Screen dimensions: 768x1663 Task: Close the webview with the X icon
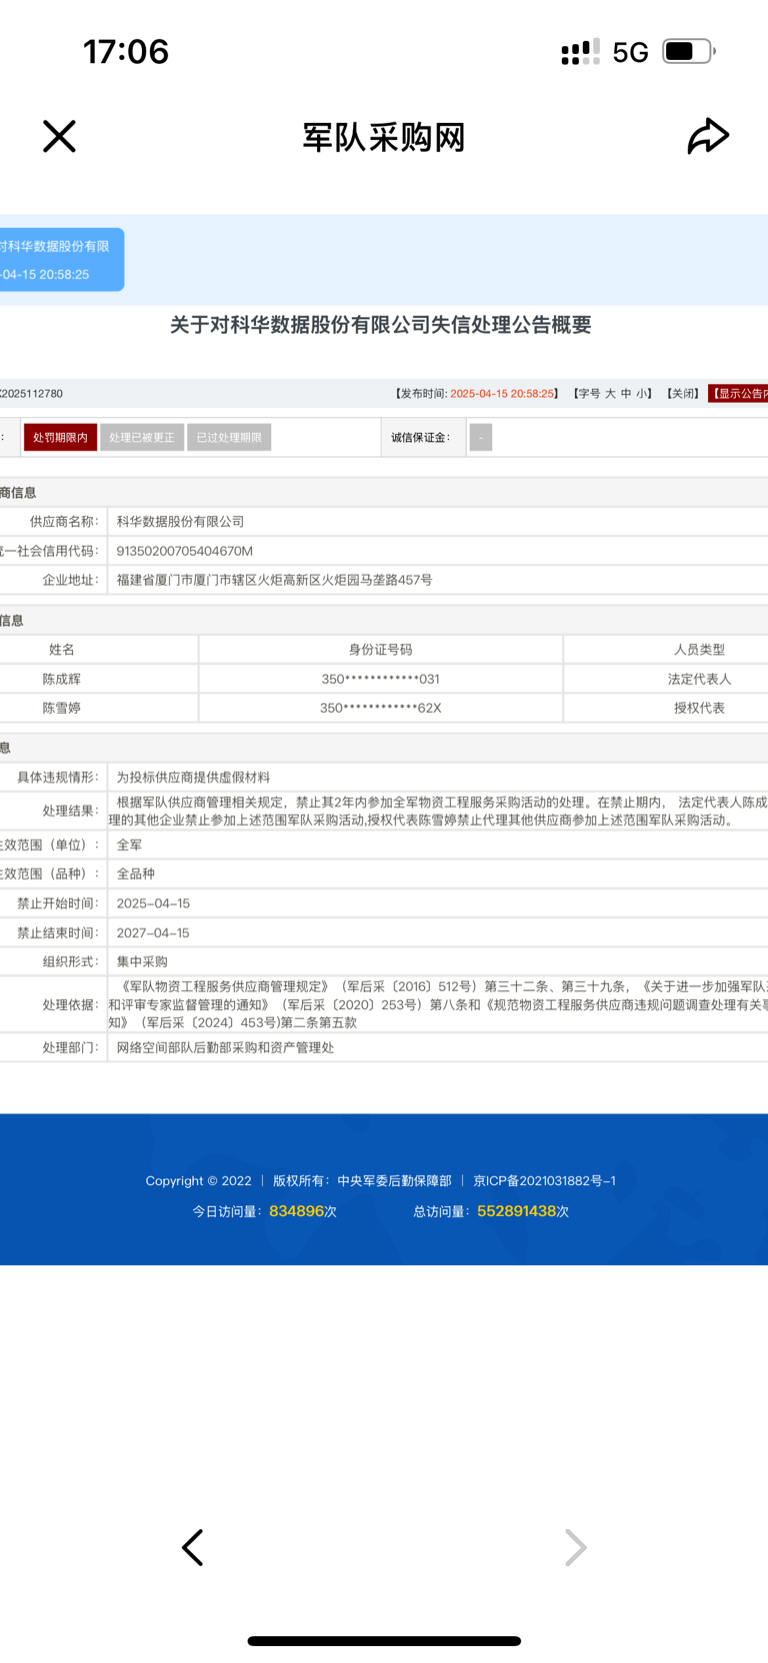(59, 136)
